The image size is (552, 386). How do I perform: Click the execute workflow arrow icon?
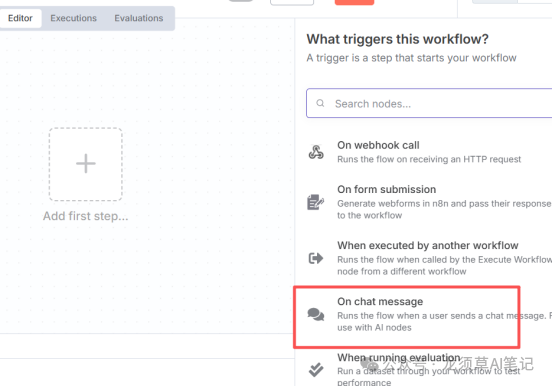tap(315, 258)
